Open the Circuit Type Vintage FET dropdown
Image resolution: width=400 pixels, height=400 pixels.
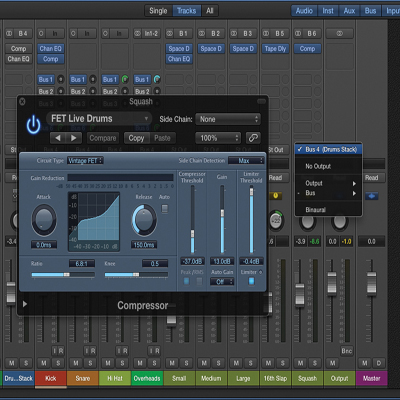(85, 161)
